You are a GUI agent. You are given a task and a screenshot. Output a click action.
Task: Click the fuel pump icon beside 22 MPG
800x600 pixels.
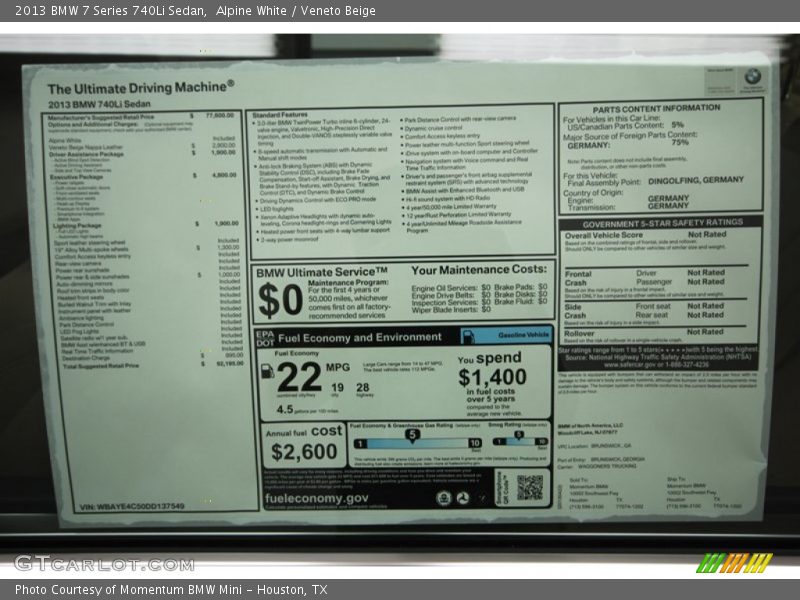tap(268, 371)
